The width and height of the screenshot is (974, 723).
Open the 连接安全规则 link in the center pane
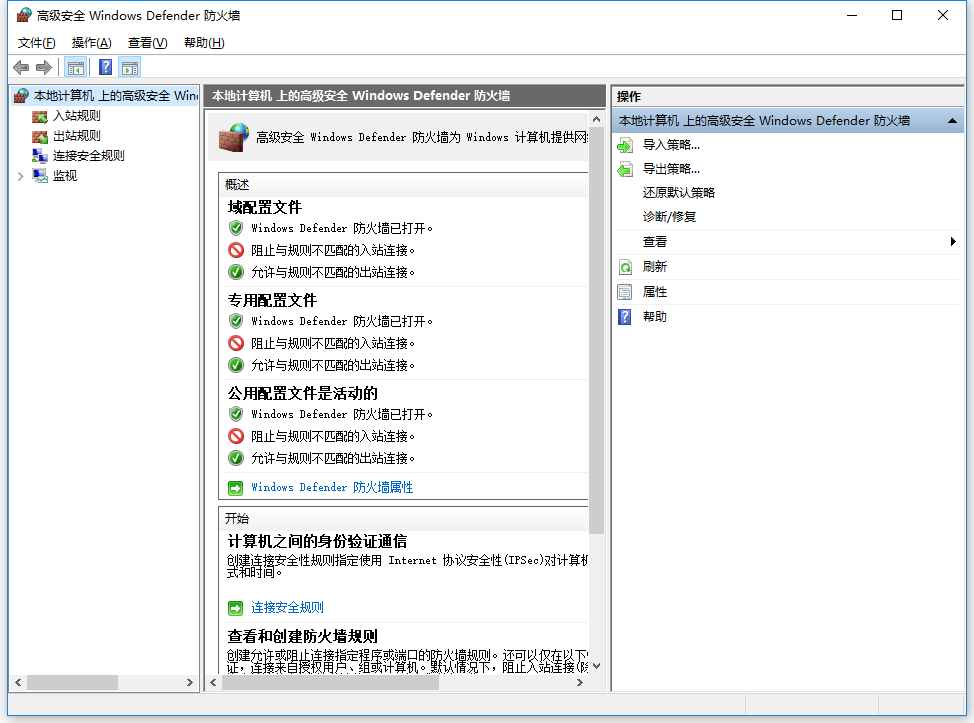(x=288, y=607)
